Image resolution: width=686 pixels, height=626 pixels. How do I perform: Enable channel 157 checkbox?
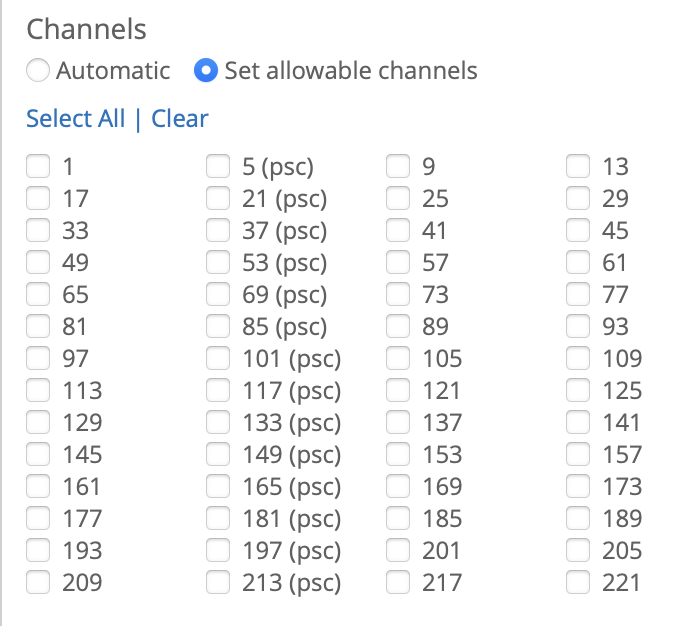tap(578, 455)
